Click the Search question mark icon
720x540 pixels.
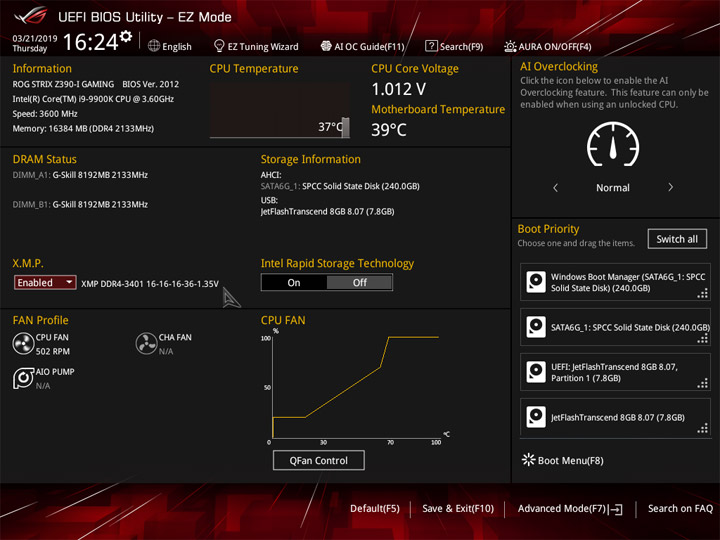(x=431, y=46)
